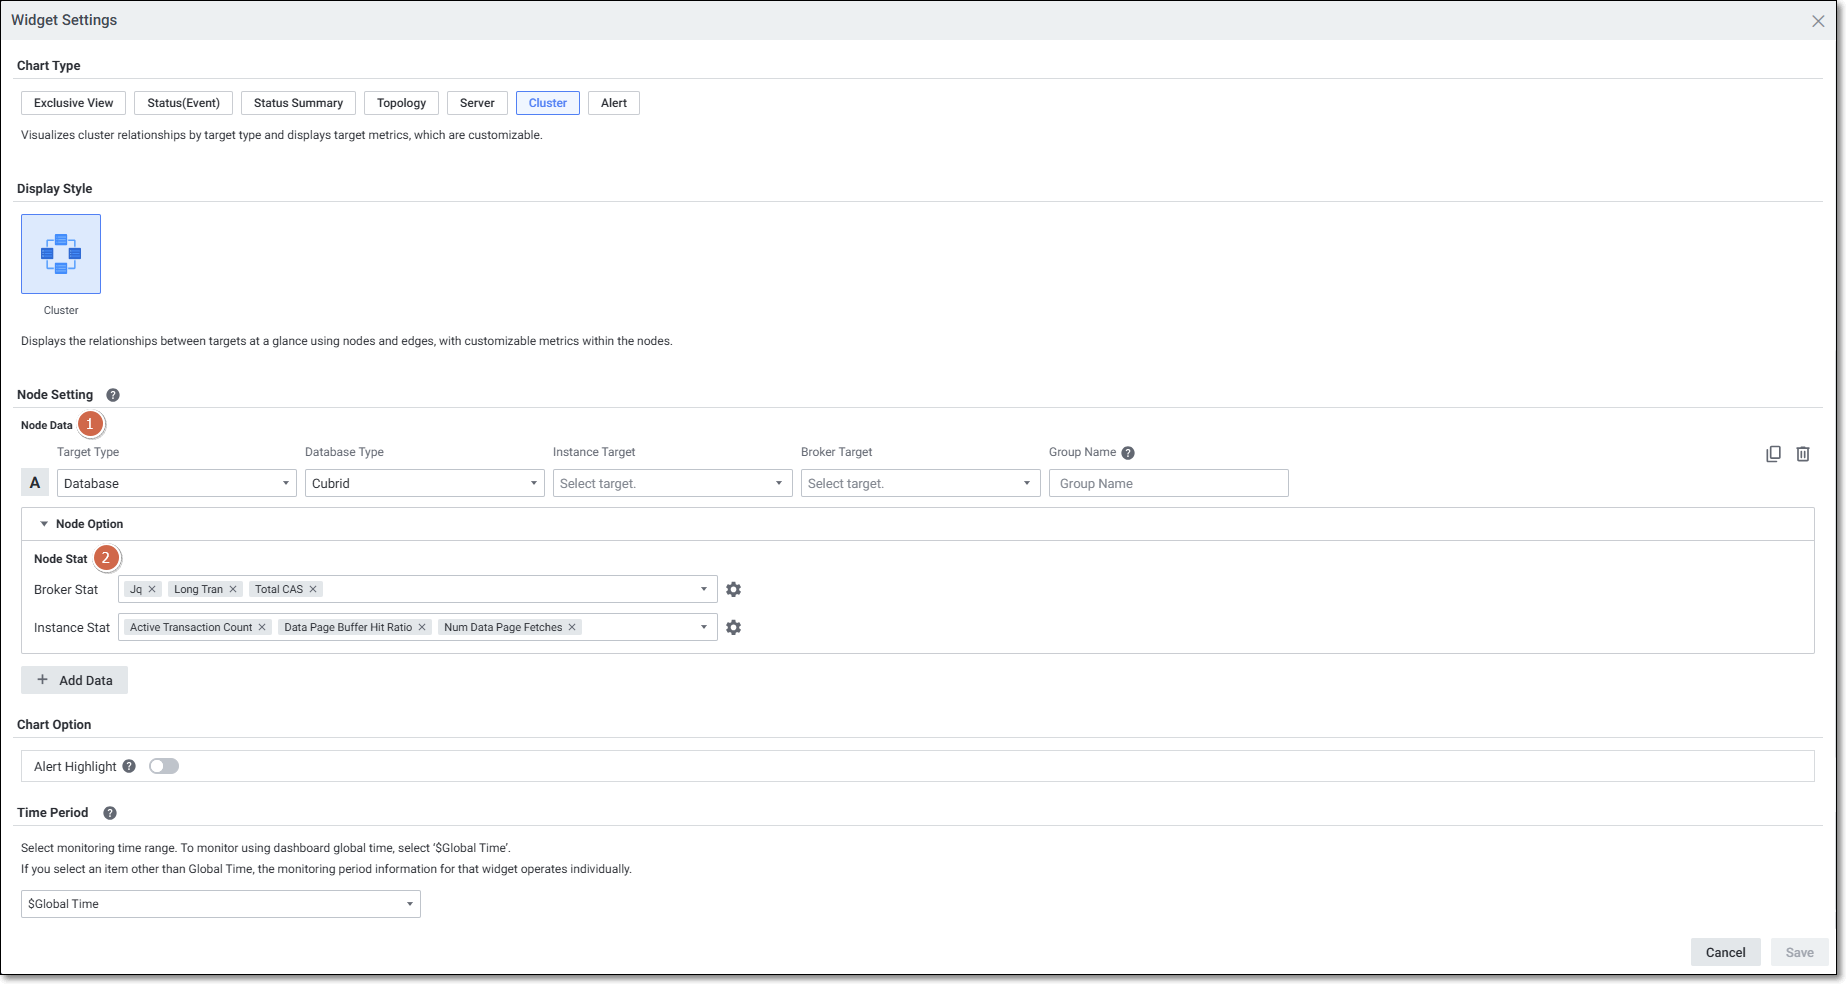This screenshot has height=984, width=1846.
Task: Open the Target Type dropdown
Action: [x=176, y=484]
